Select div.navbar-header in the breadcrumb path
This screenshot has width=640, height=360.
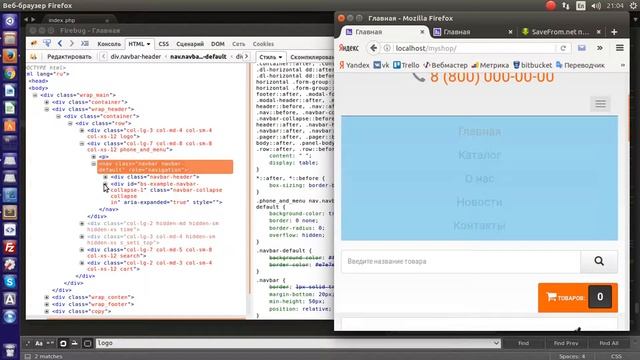coord(136,56)
